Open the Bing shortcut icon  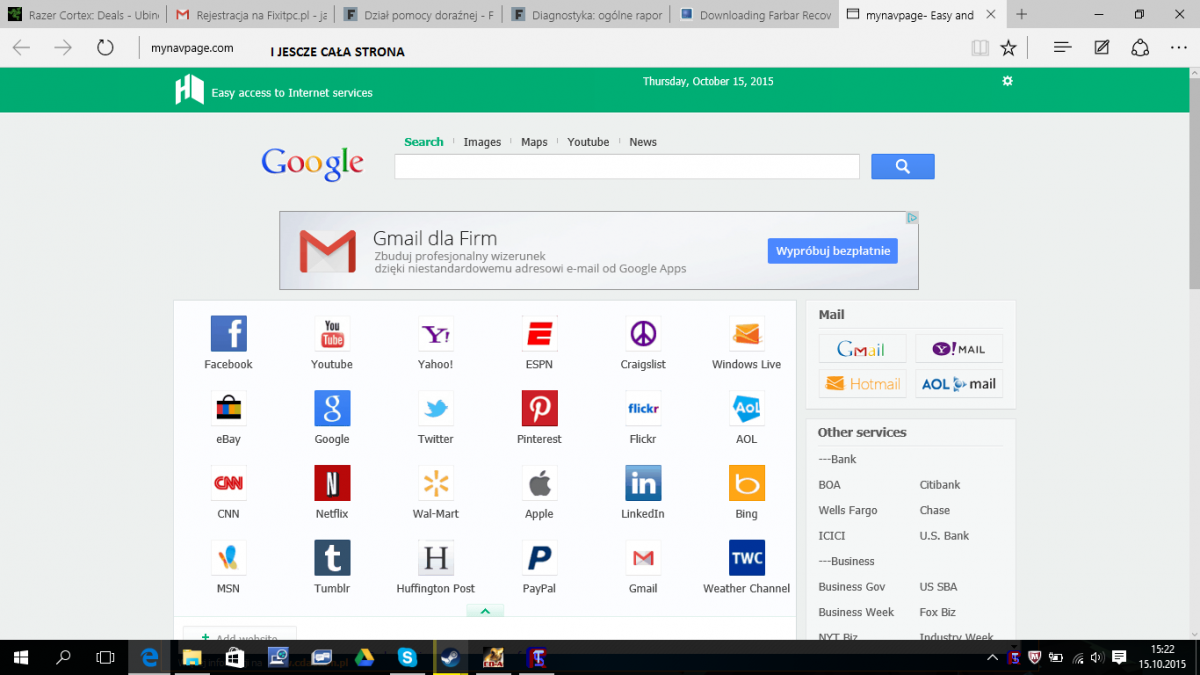coord(747,483)
